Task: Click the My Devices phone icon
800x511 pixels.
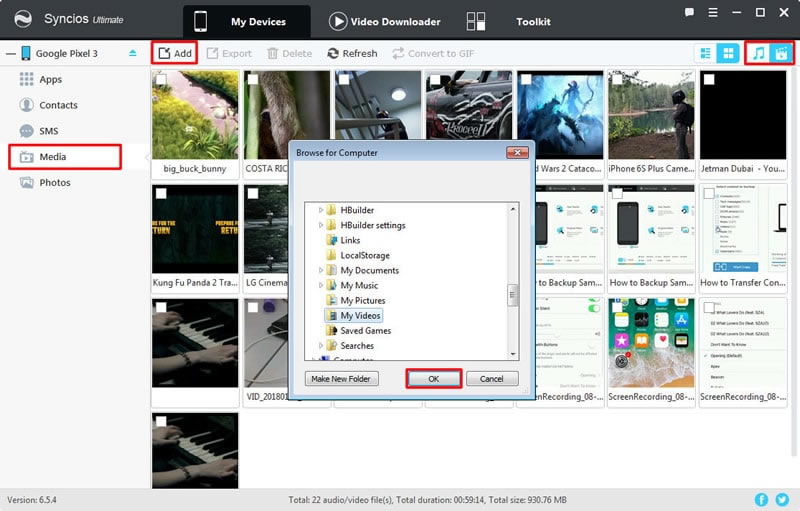Action: 201,21
